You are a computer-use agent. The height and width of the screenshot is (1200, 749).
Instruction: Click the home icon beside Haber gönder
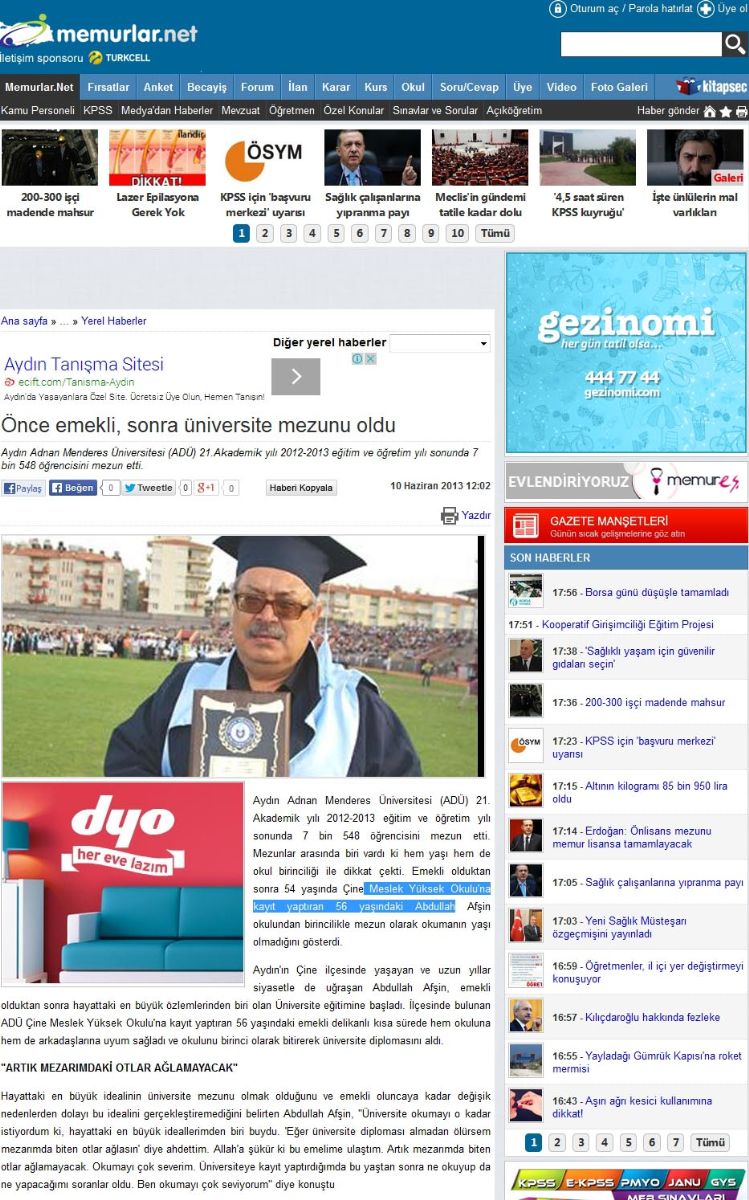pos(710,111)
